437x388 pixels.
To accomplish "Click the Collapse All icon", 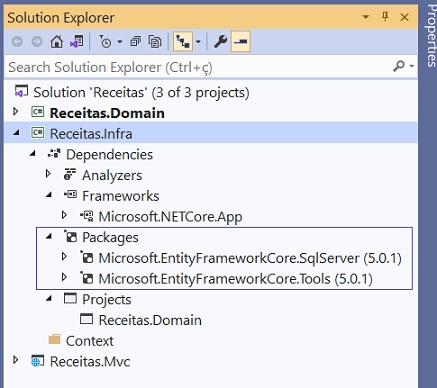I will tap(135, 42).
